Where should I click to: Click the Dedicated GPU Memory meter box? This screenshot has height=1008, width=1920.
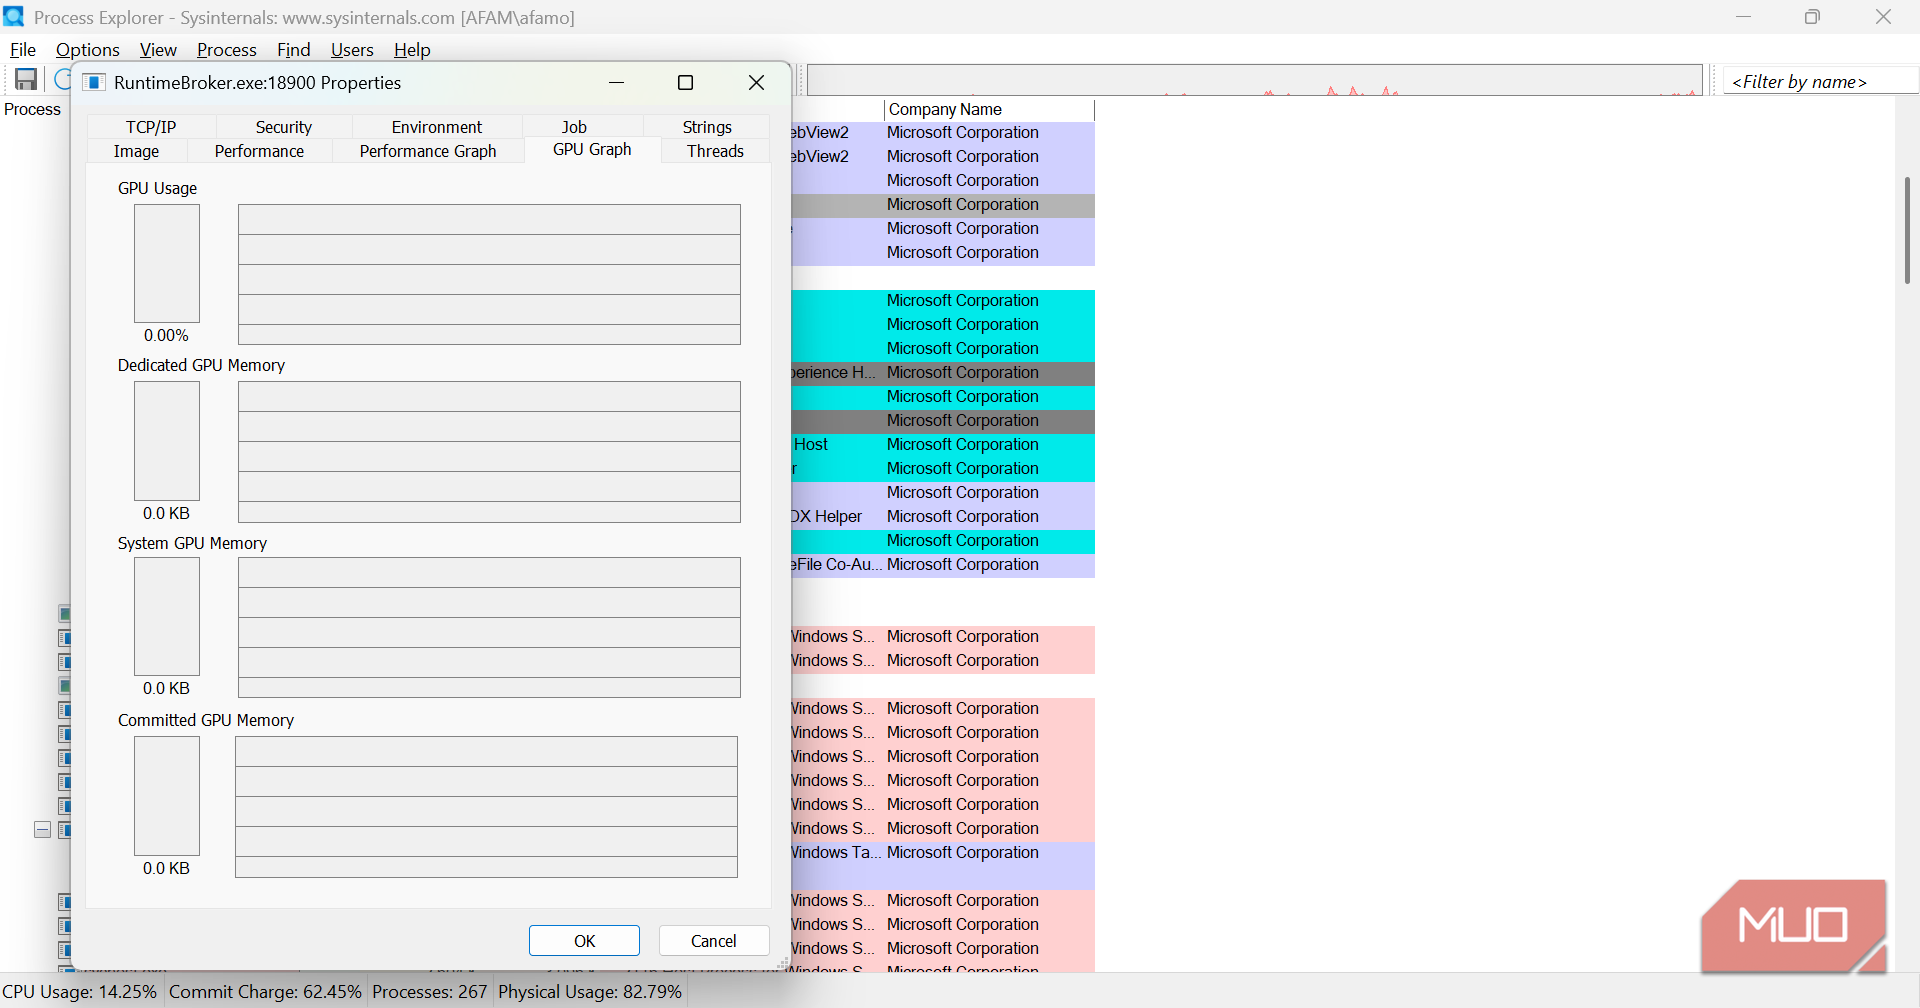(x=167, y=441)
